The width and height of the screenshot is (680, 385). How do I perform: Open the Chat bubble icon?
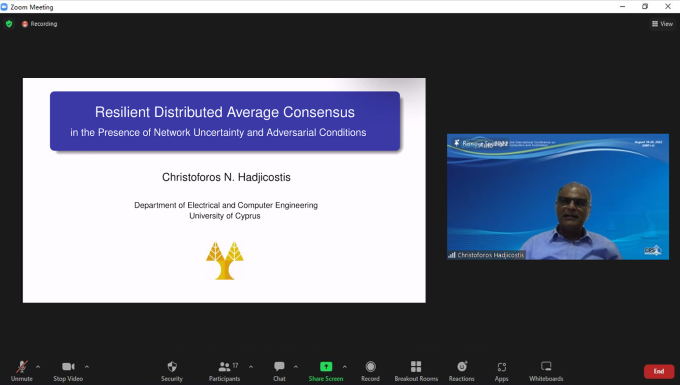pyautogui.click(x=279, y=367)
